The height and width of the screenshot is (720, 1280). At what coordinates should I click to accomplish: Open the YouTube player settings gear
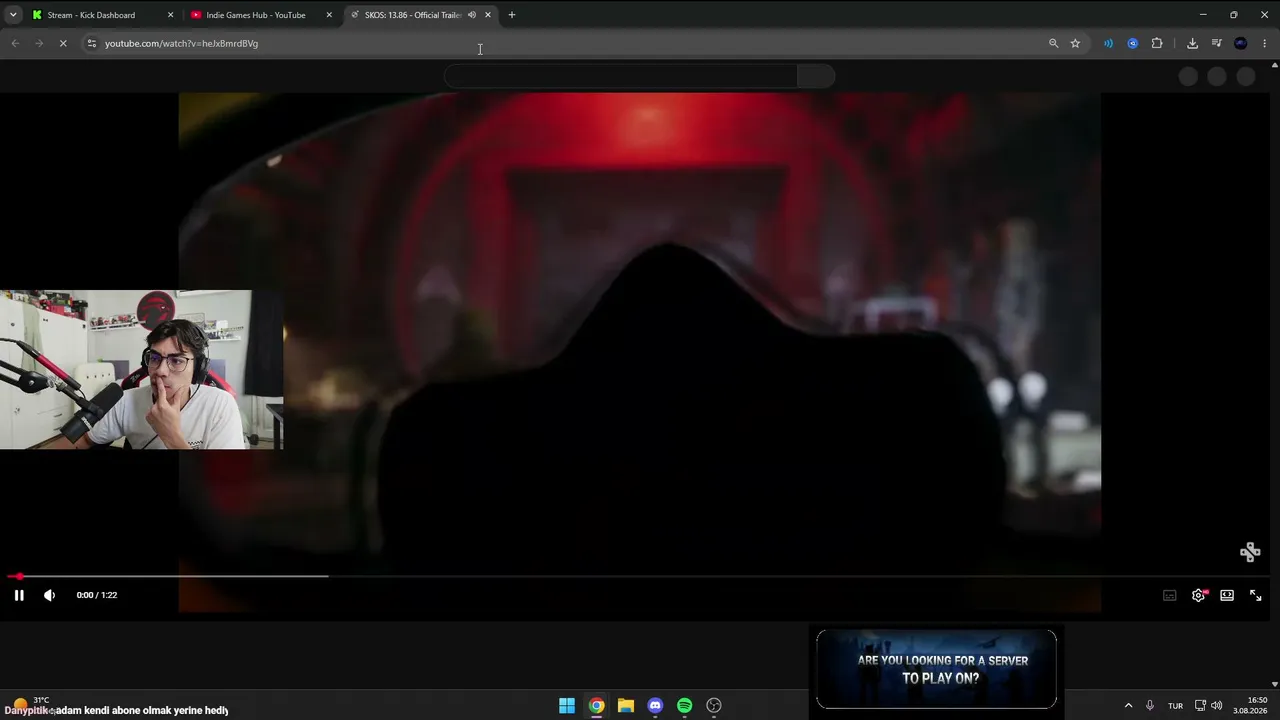[x=1198, y=595]
